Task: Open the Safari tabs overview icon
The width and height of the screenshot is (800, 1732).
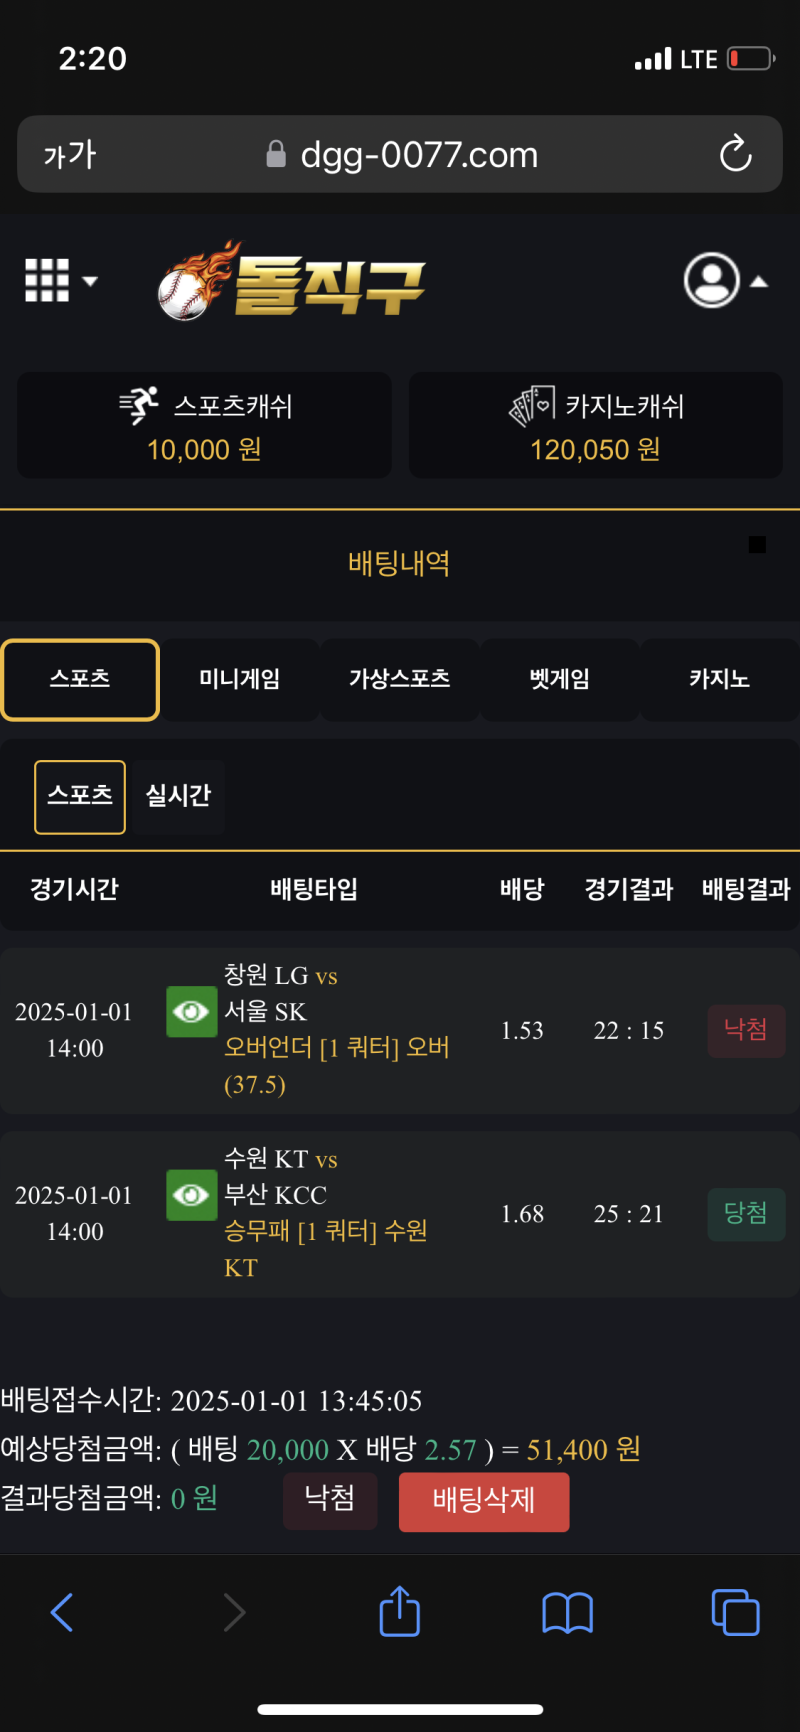Action: pos(735,1612)
